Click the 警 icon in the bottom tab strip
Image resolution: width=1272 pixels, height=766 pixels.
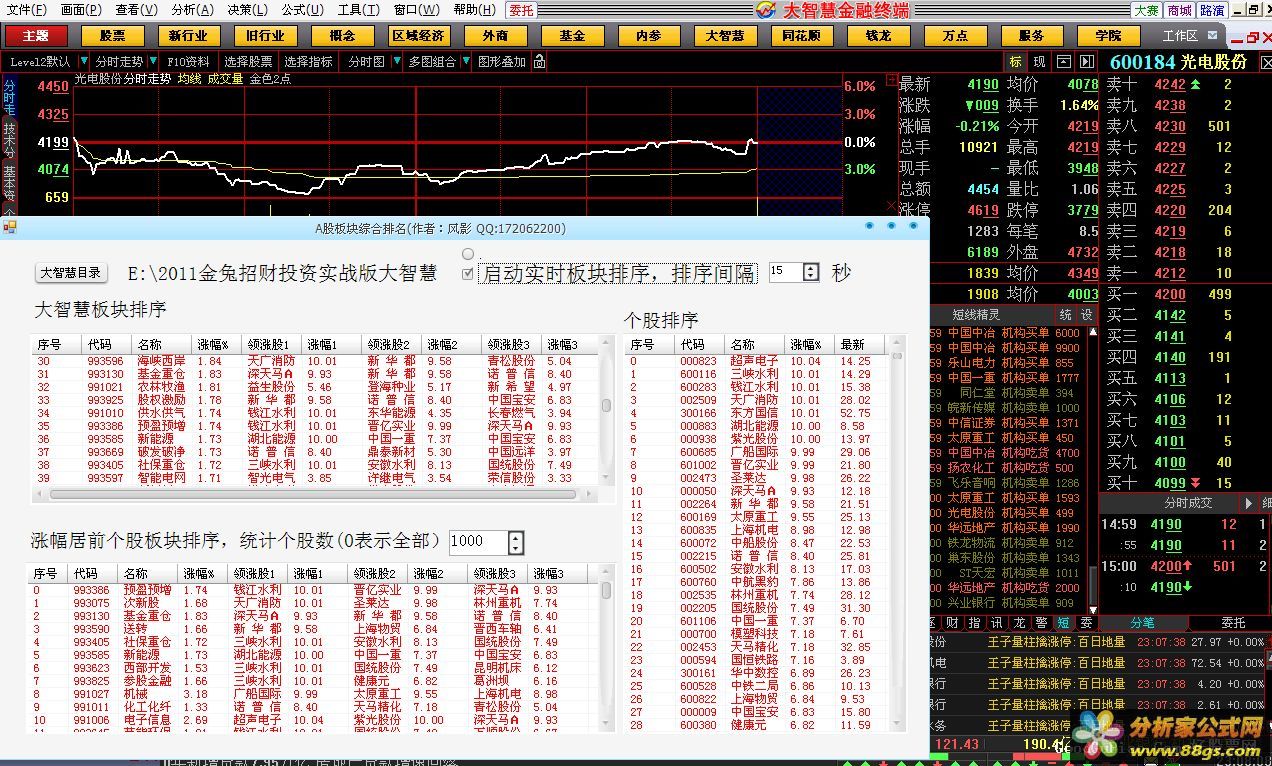(1041, 623)
